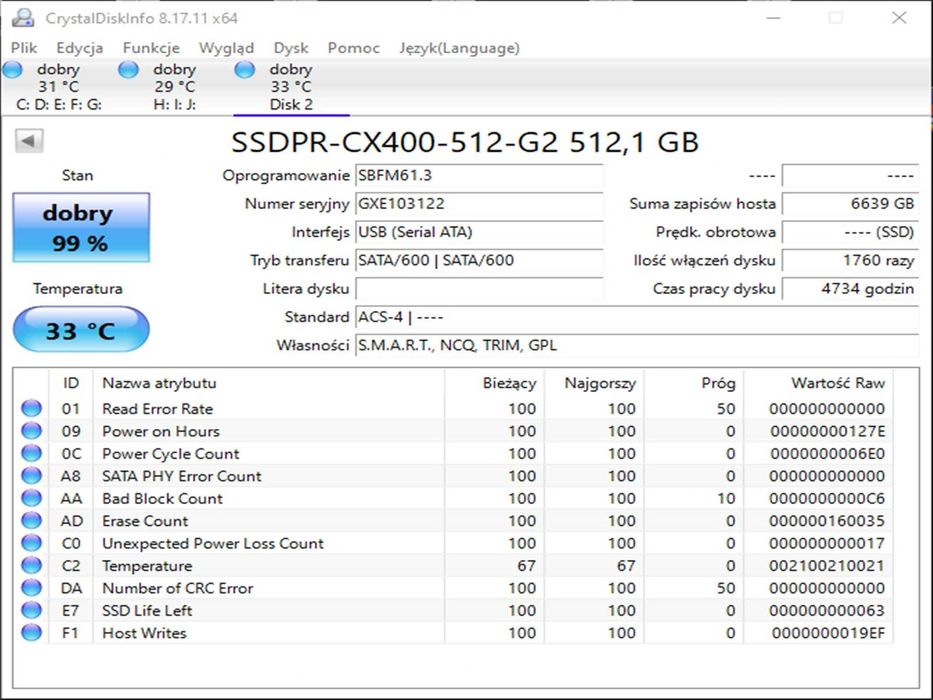
Task: Open the Dysk menu
Action: pyautogui.click(x=291, y=48)
